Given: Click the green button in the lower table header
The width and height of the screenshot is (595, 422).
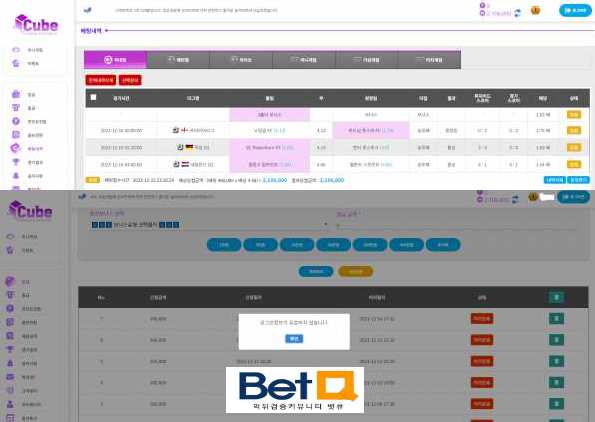Looking at the screenshot, I should tap(556, 297).
